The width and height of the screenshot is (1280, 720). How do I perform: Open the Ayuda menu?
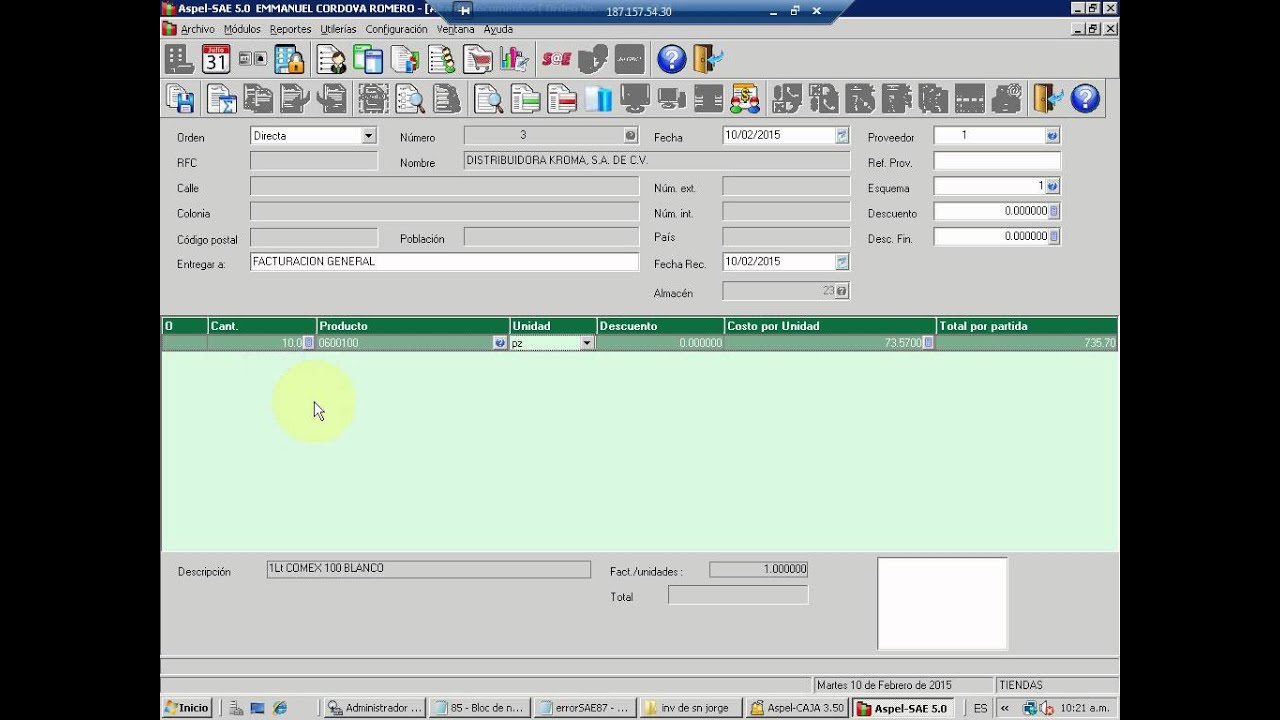coord(498,29)
